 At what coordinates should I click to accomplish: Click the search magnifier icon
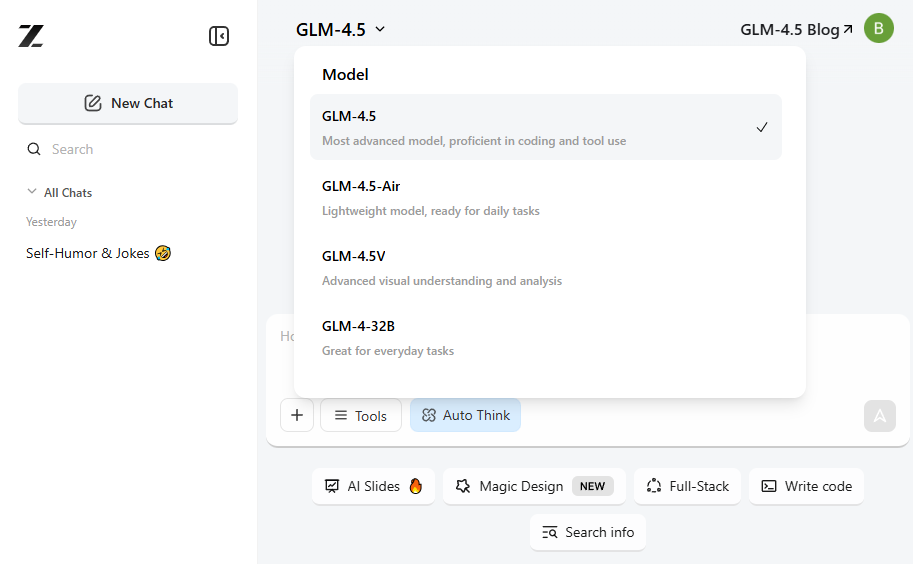click(34, 149)
